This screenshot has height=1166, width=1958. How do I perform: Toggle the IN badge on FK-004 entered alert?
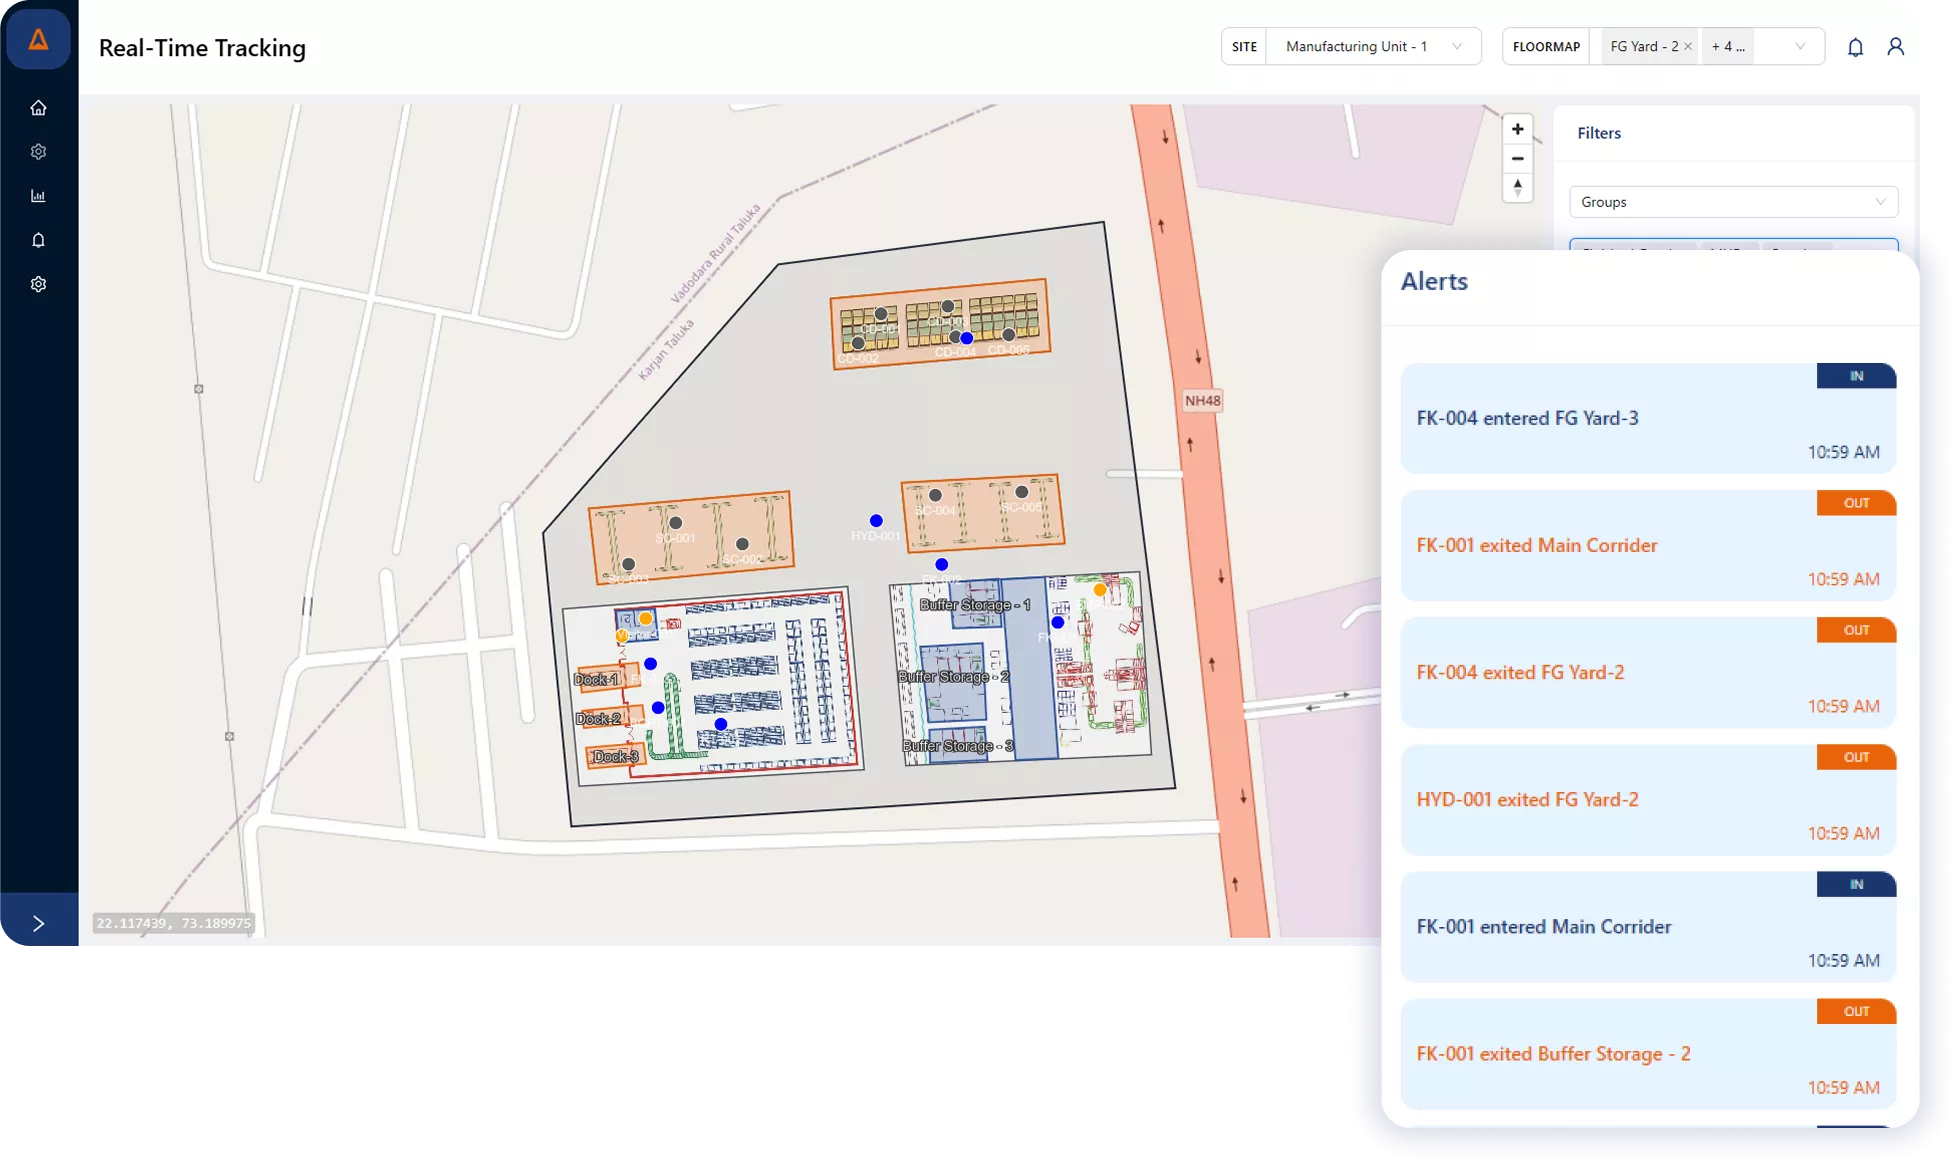1855,376
